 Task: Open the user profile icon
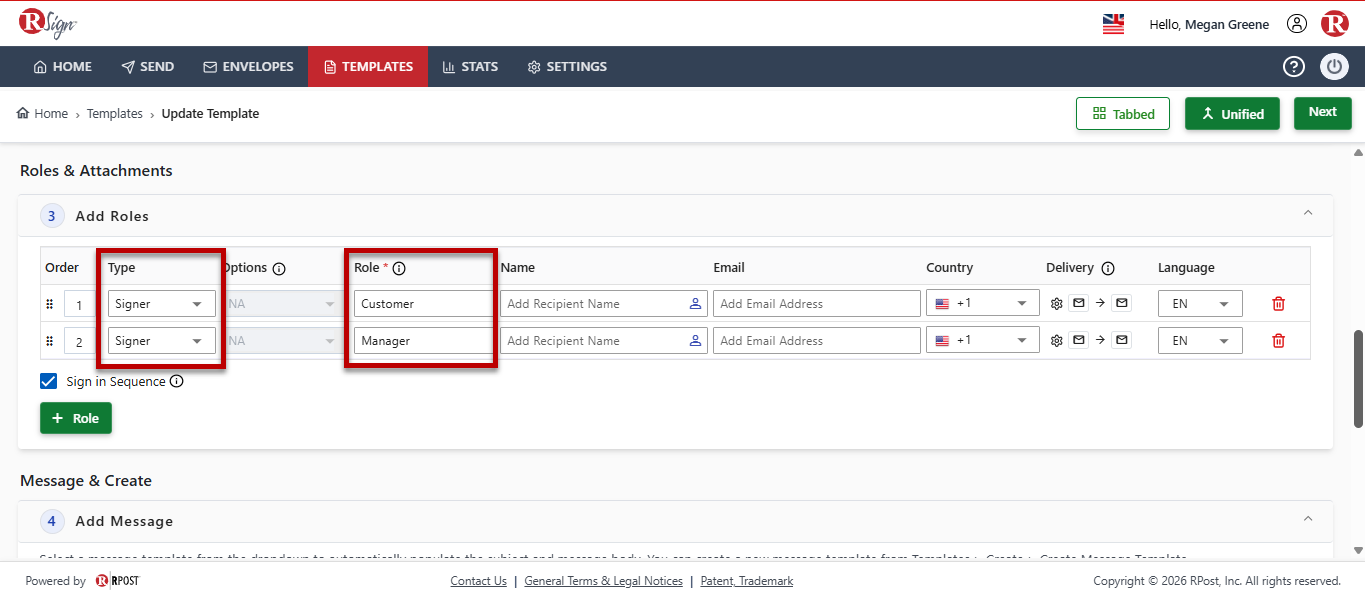(x=1297, y=24)
